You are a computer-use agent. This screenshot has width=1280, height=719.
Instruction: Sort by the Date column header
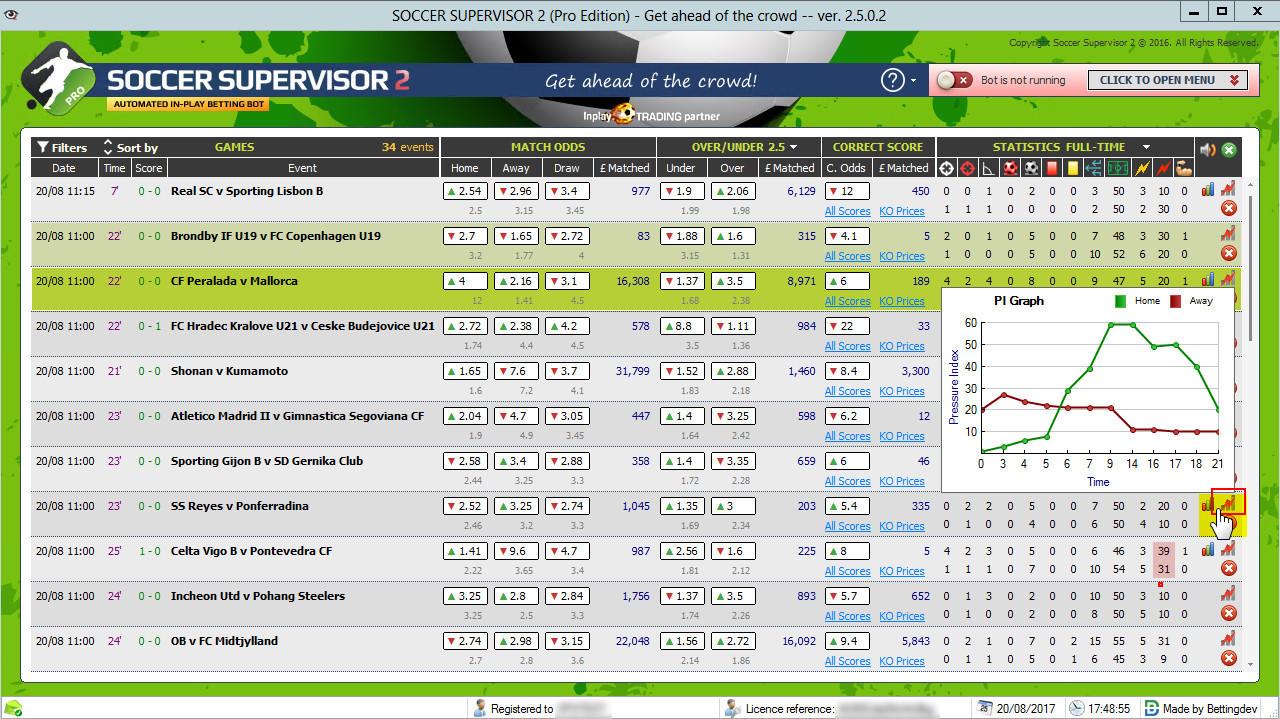[64, 168]
